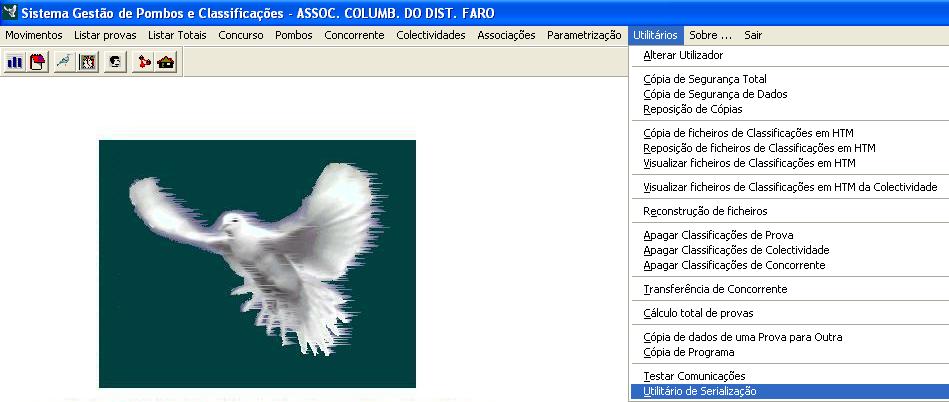The height and width of the screenshot is (402, 949).
Task: Click the blue bar chart toolbar icon
Action: click(x=15, y=62)
